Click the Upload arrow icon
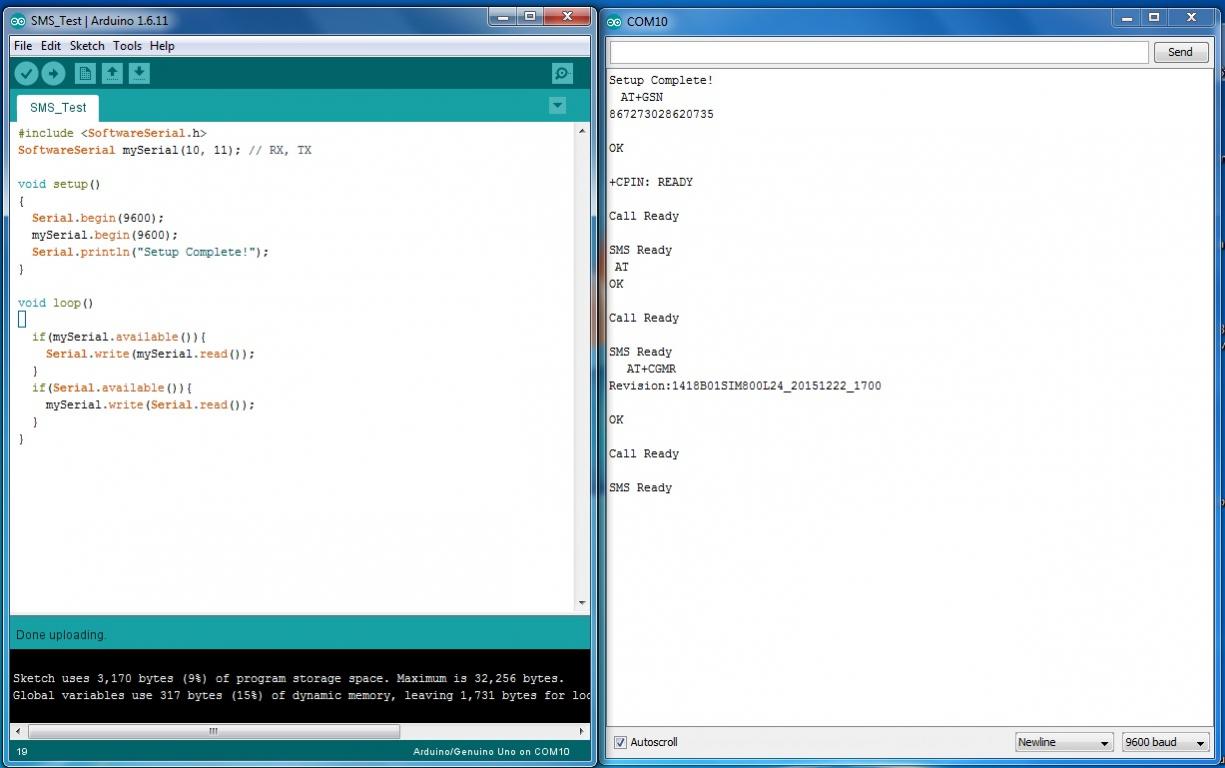1225x768 pixels. point(53,73)
